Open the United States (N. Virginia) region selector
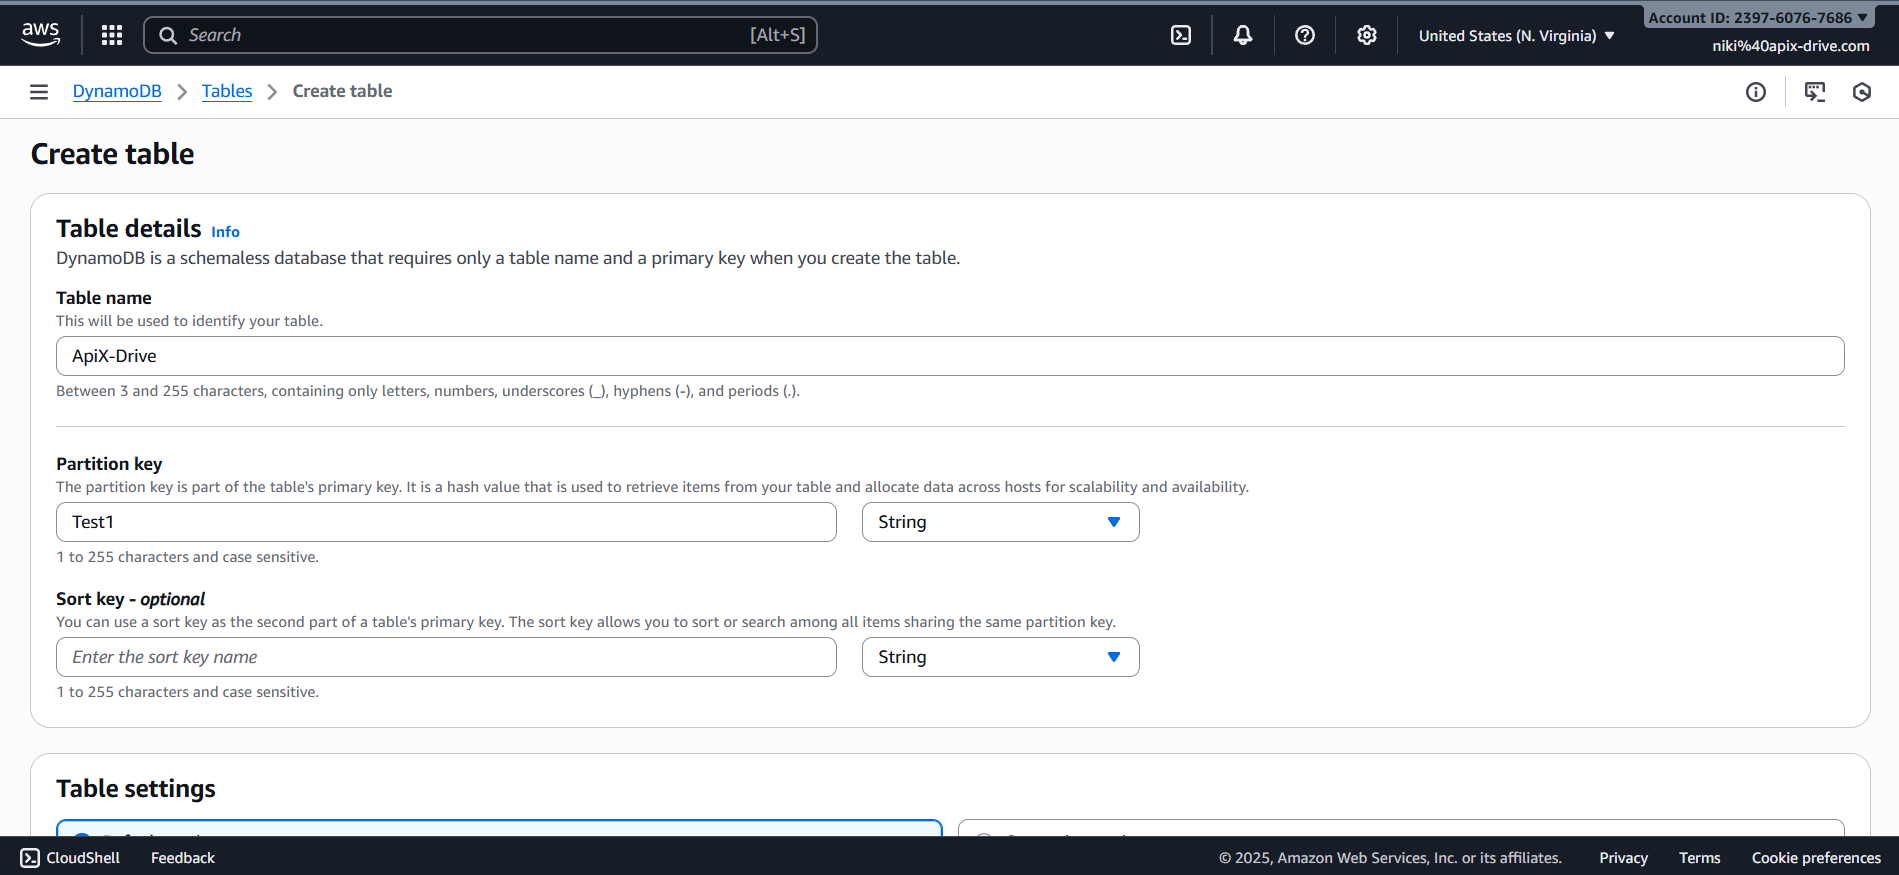 [1516, 36]
